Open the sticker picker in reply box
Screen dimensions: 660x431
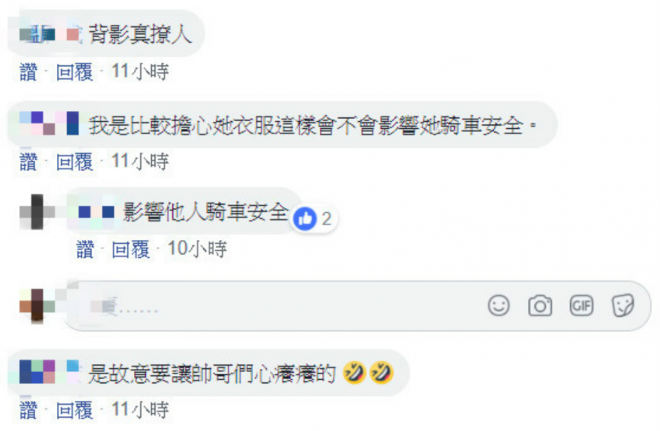pyautogui.click(x=623, y=306)
